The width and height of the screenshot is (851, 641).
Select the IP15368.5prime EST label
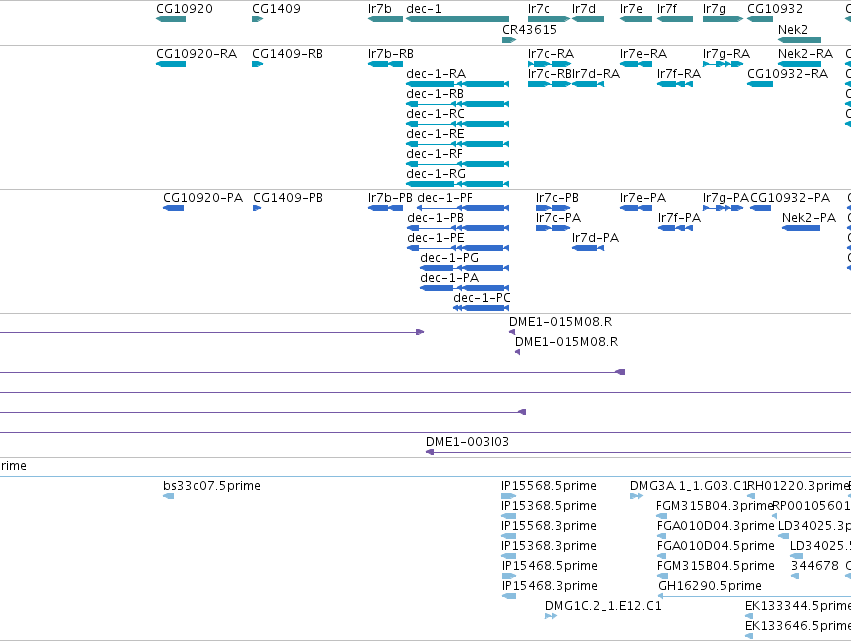(x=549, y=506)
